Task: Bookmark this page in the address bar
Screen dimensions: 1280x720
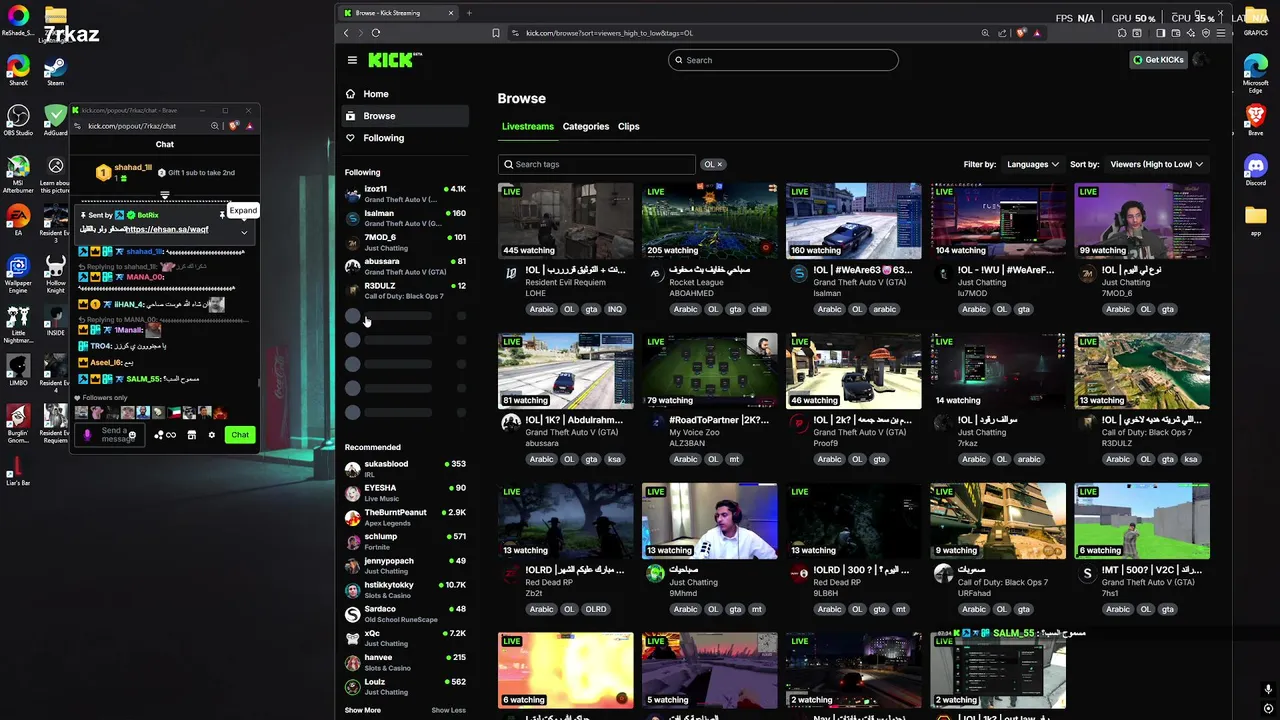Action: coord(496,33)
